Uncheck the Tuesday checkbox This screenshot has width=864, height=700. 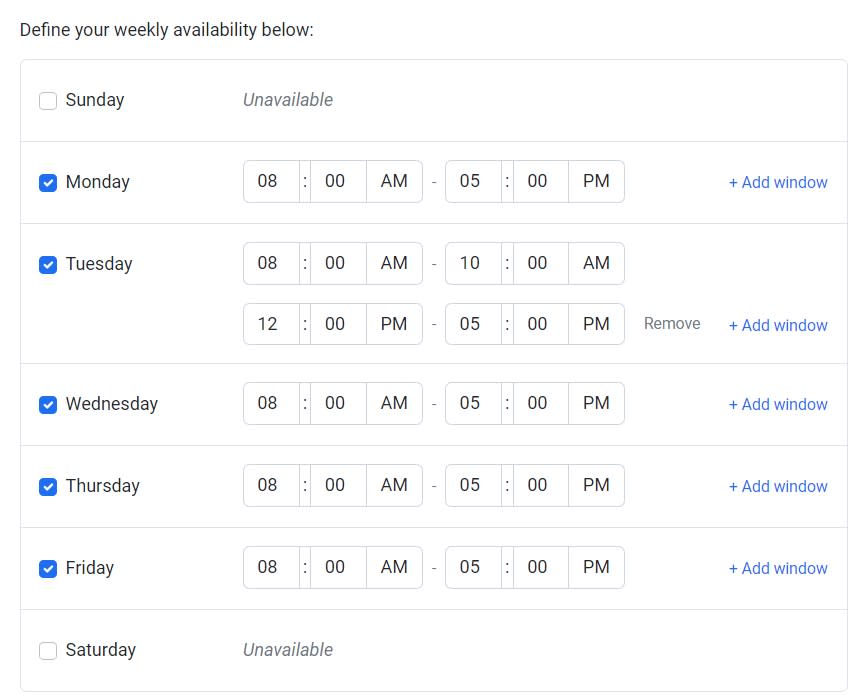tap(48, 265)
